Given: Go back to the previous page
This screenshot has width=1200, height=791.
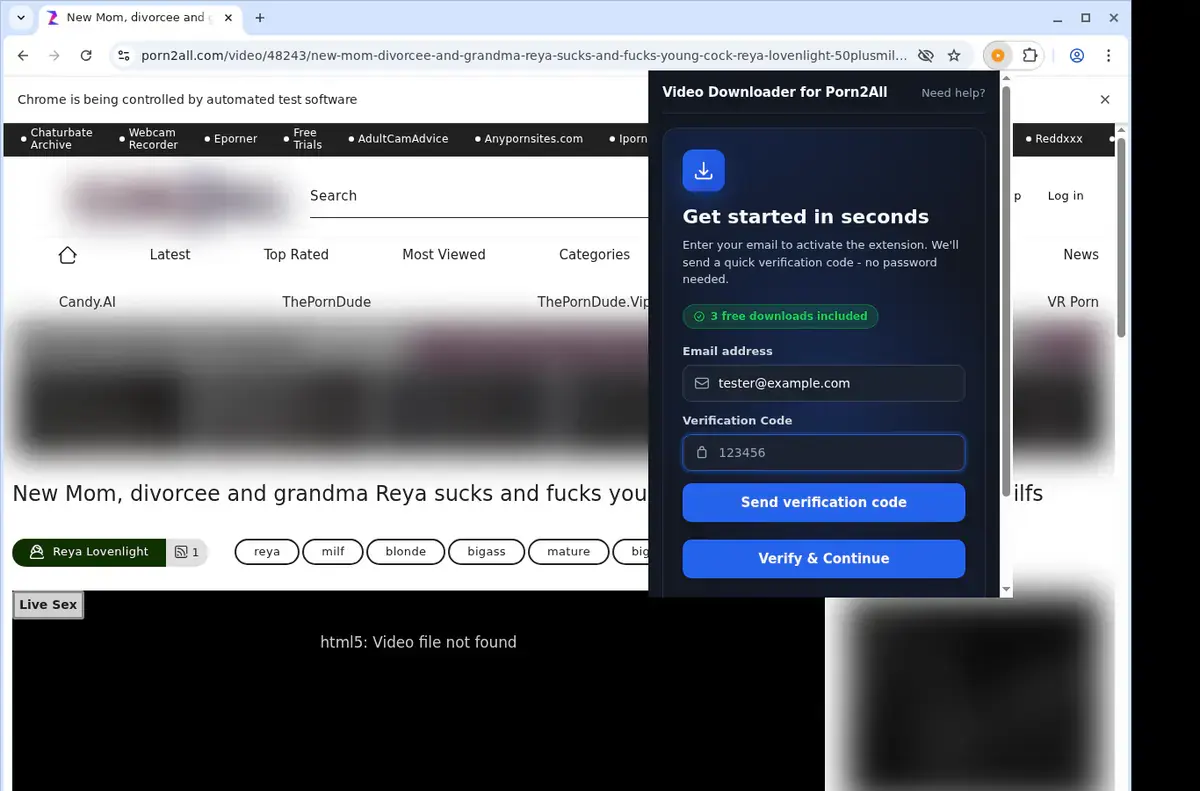Looking at the screenshot, I should (x=24, y=56).
